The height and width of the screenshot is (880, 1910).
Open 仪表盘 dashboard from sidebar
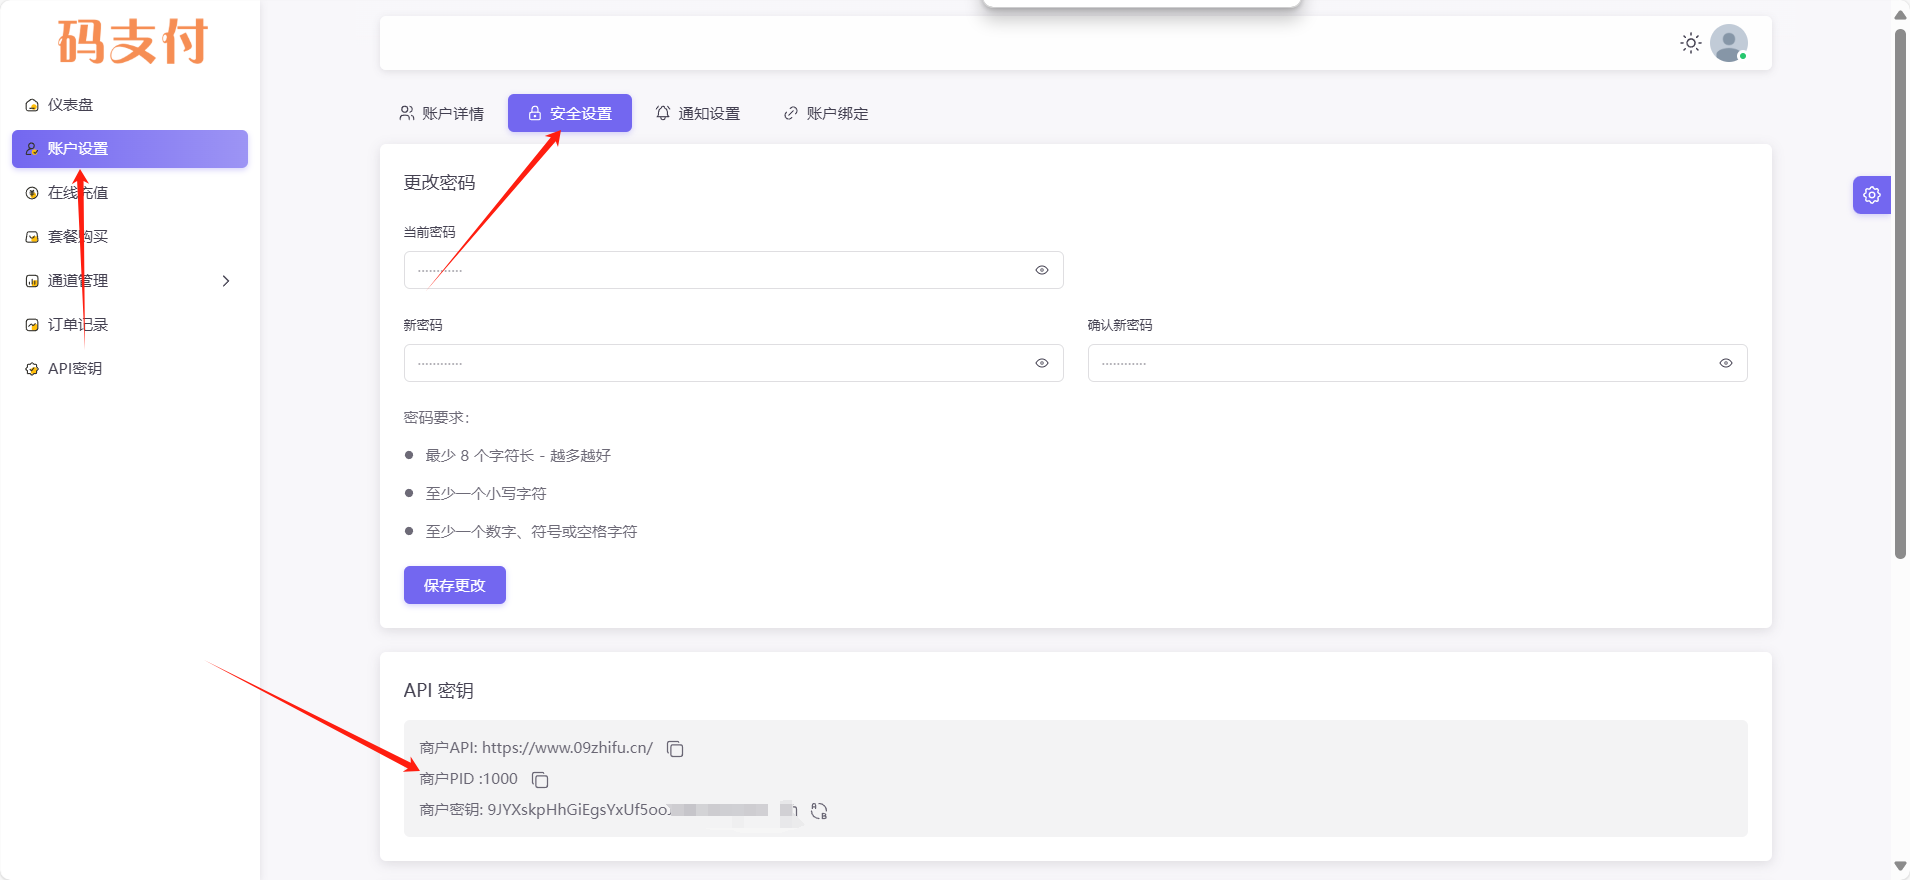(x=70, y=105)
